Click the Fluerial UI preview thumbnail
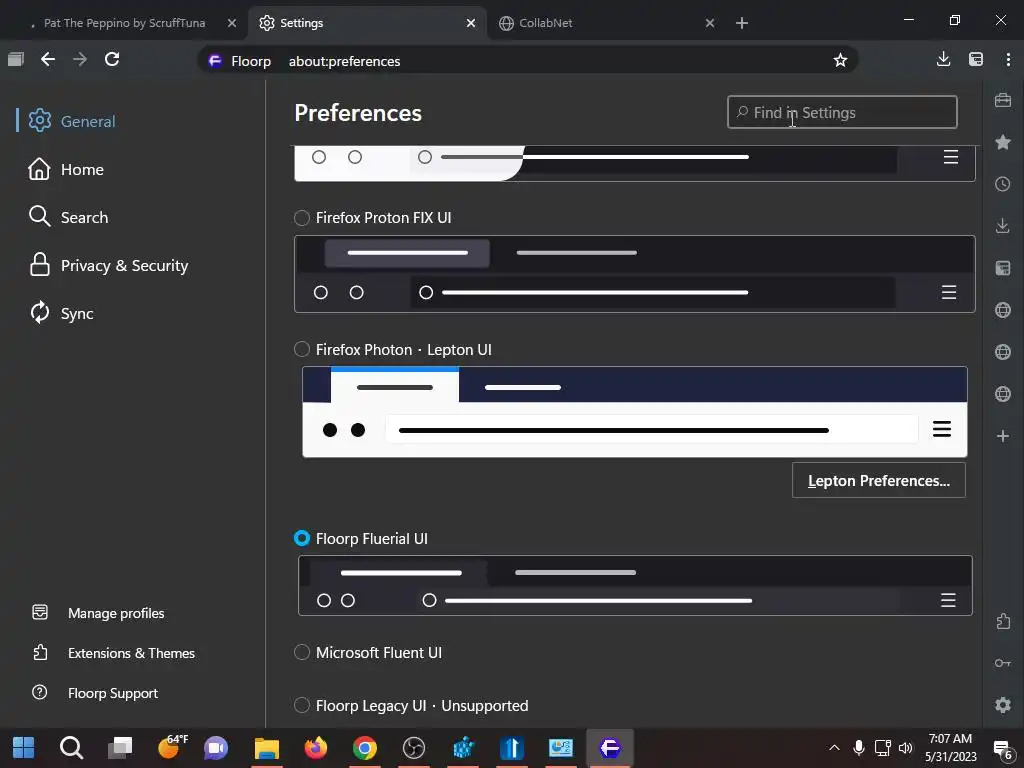Viewport: 1024px width, 768px height. tap(635, 586)
